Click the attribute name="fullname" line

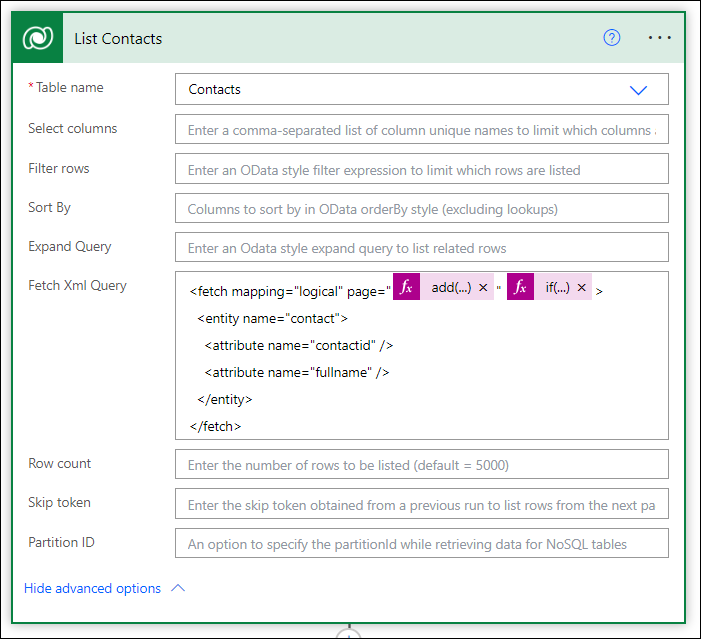(x=297, y=372)
